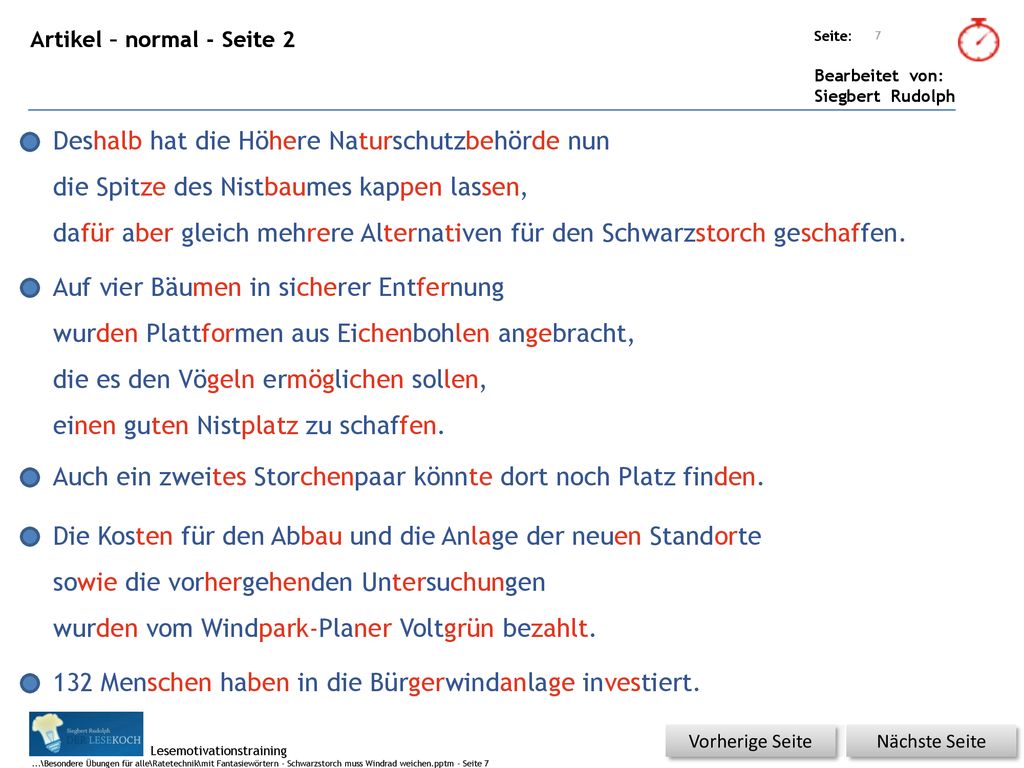
Task: Click the file path footer text
Action: (260, 763)
